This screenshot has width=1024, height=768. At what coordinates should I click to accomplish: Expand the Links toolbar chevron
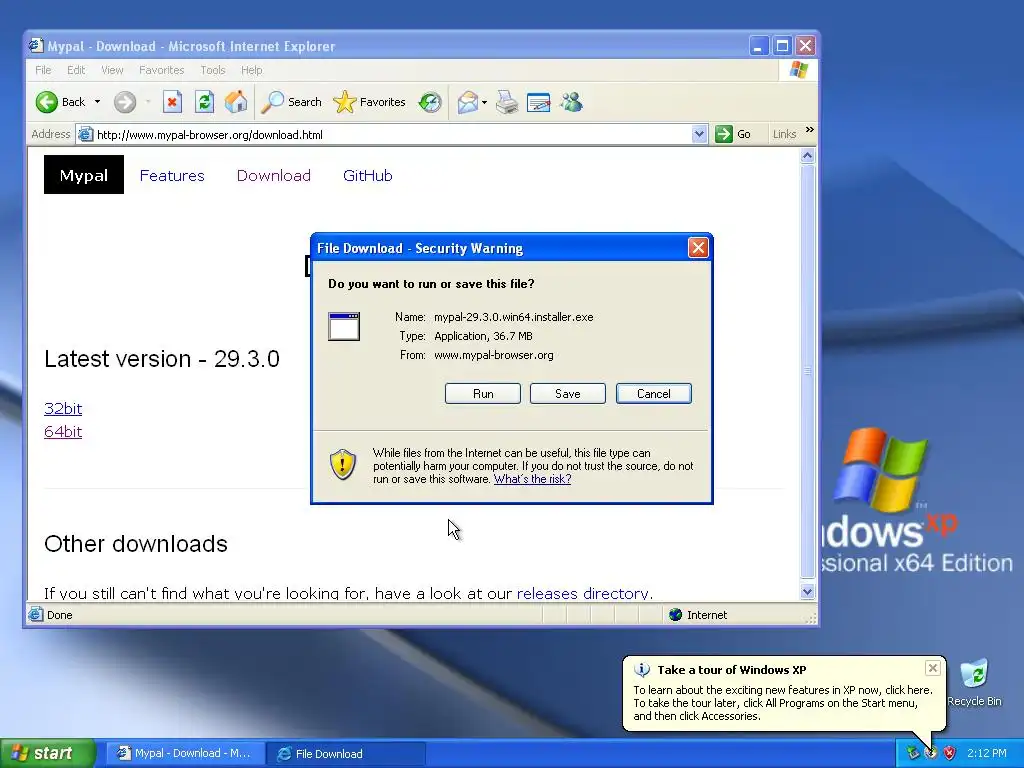click(810, 130)
